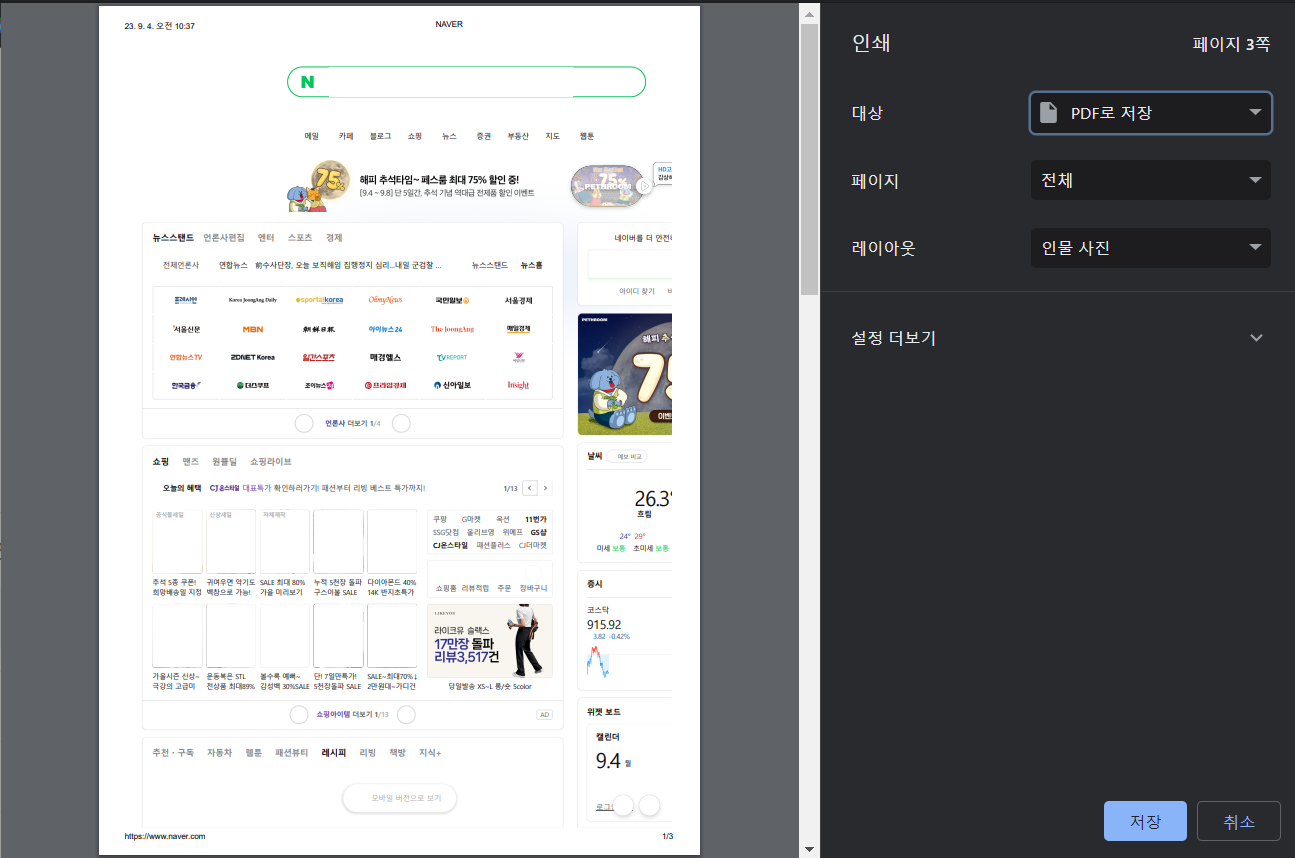Viewport: 1295px width, 858px height.
Task: Click the 라이크유 슬랙스 ad banner
Action: 490,641
